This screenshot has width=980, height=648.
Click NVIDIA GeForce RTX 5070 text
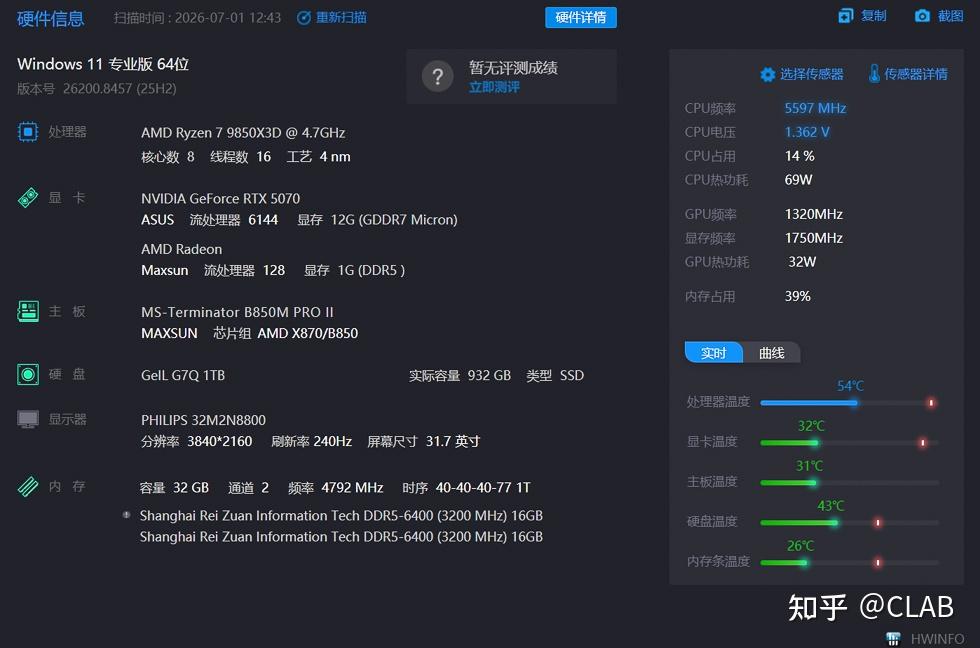tap(221, 199)
